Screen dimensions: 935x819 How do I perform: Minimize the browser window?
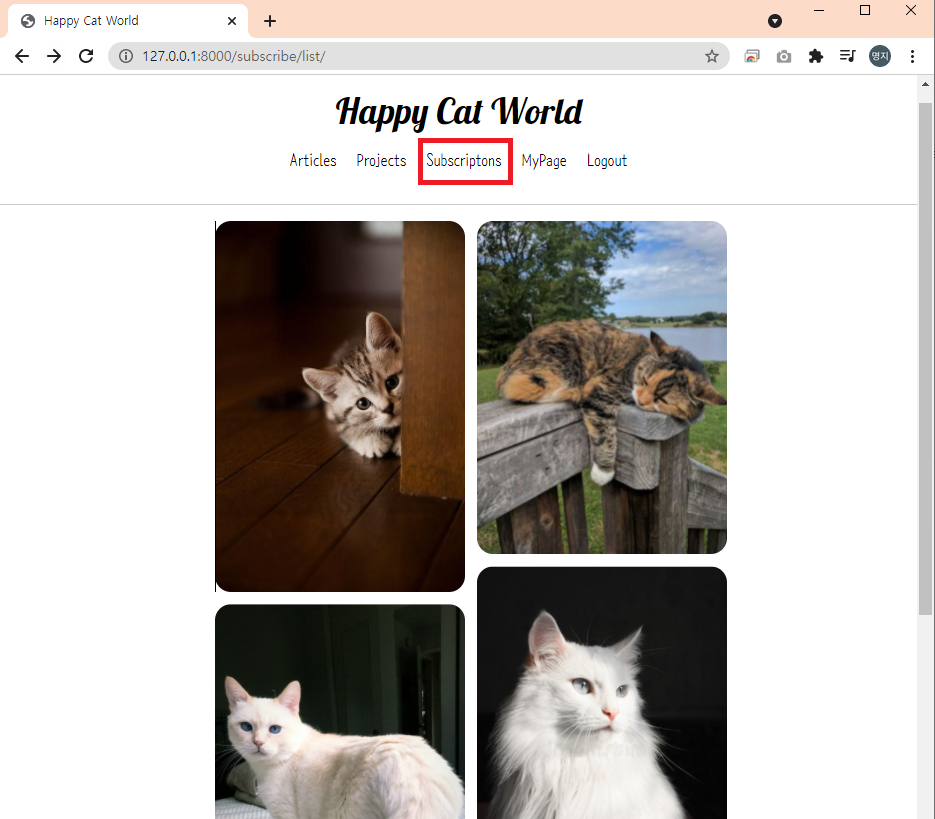tap(819, 10)
